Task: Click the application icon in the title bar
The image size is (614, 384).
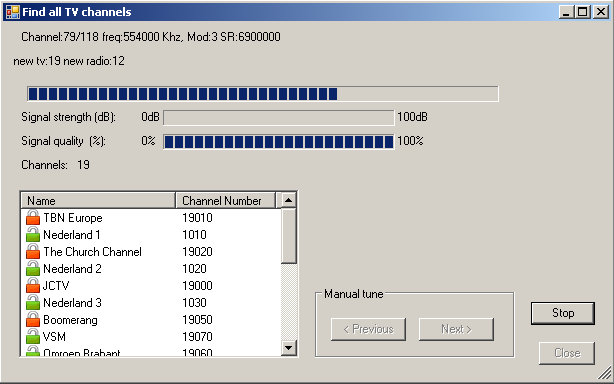Action: point(13,12)
